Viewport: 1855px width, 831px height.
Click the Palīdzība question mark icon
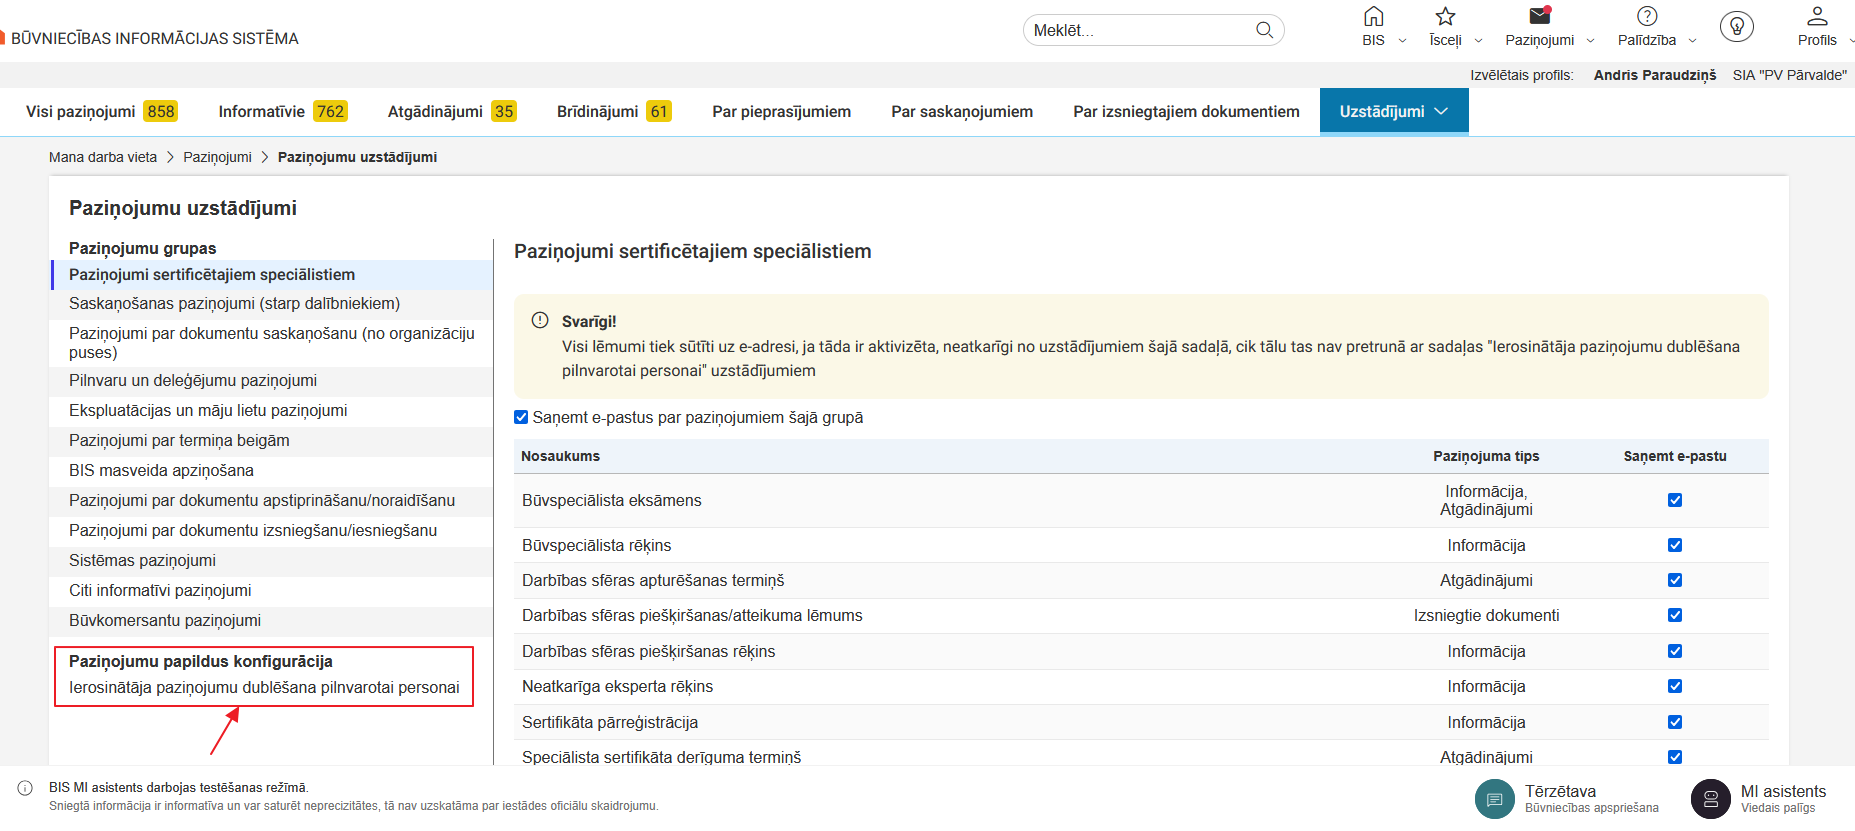pyautogui.click(x=1646, y=17)
